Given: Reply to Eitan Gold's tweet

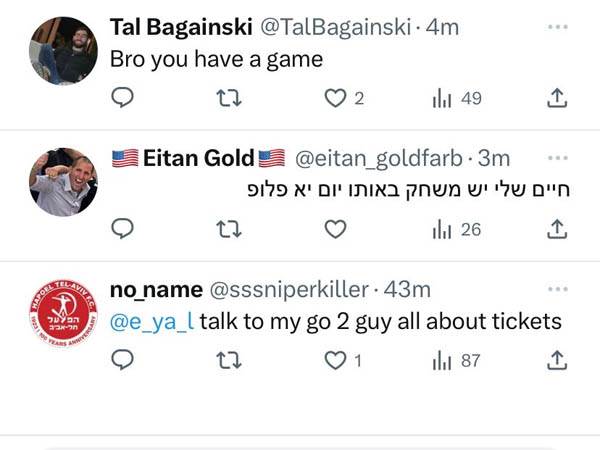Looking at the screenshot, I should pyautogui.click(x=122, y=229).
